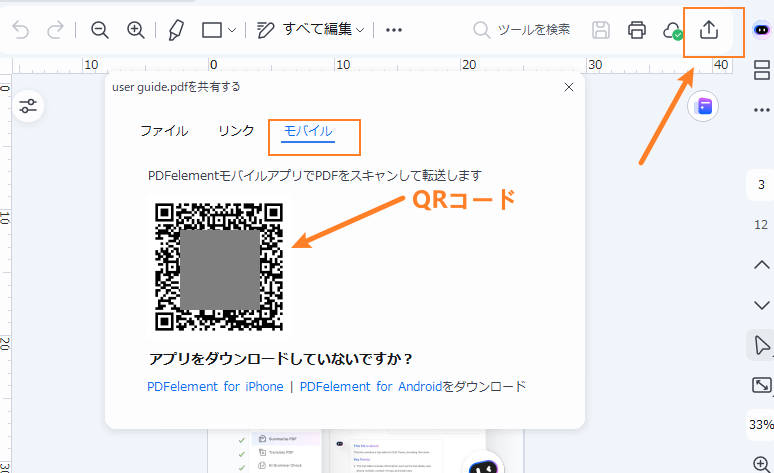This screenshot has width=774, height=473.
Task: Click the current page number 3 field
Action: point(761,185)
